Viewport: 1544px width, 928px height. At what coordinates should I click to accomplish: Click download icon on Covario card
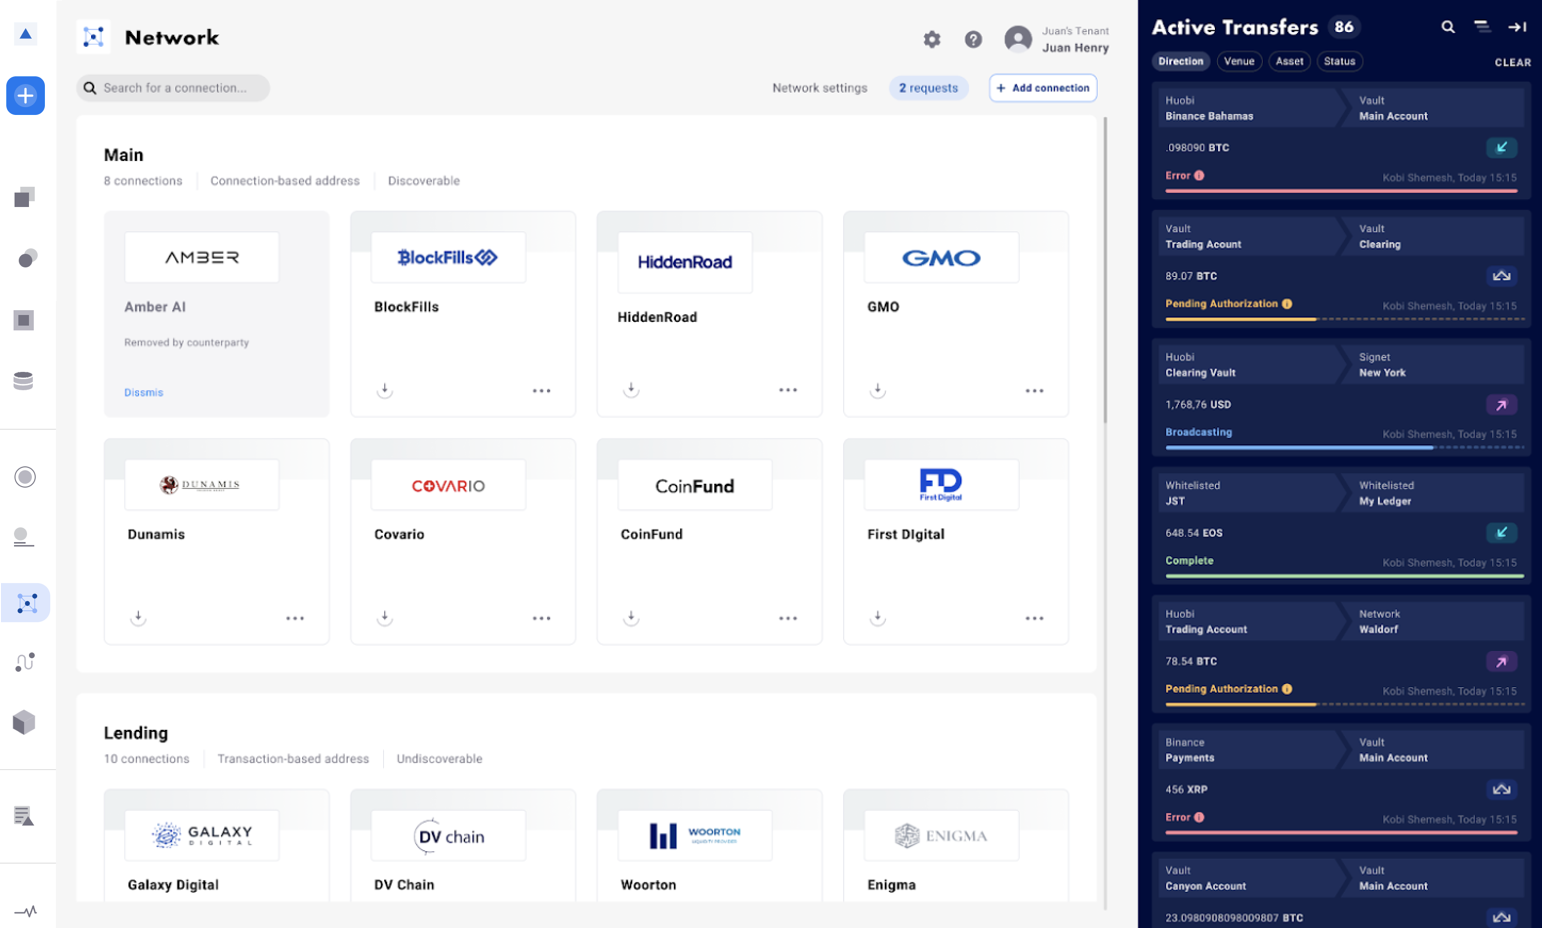(385, 618)
